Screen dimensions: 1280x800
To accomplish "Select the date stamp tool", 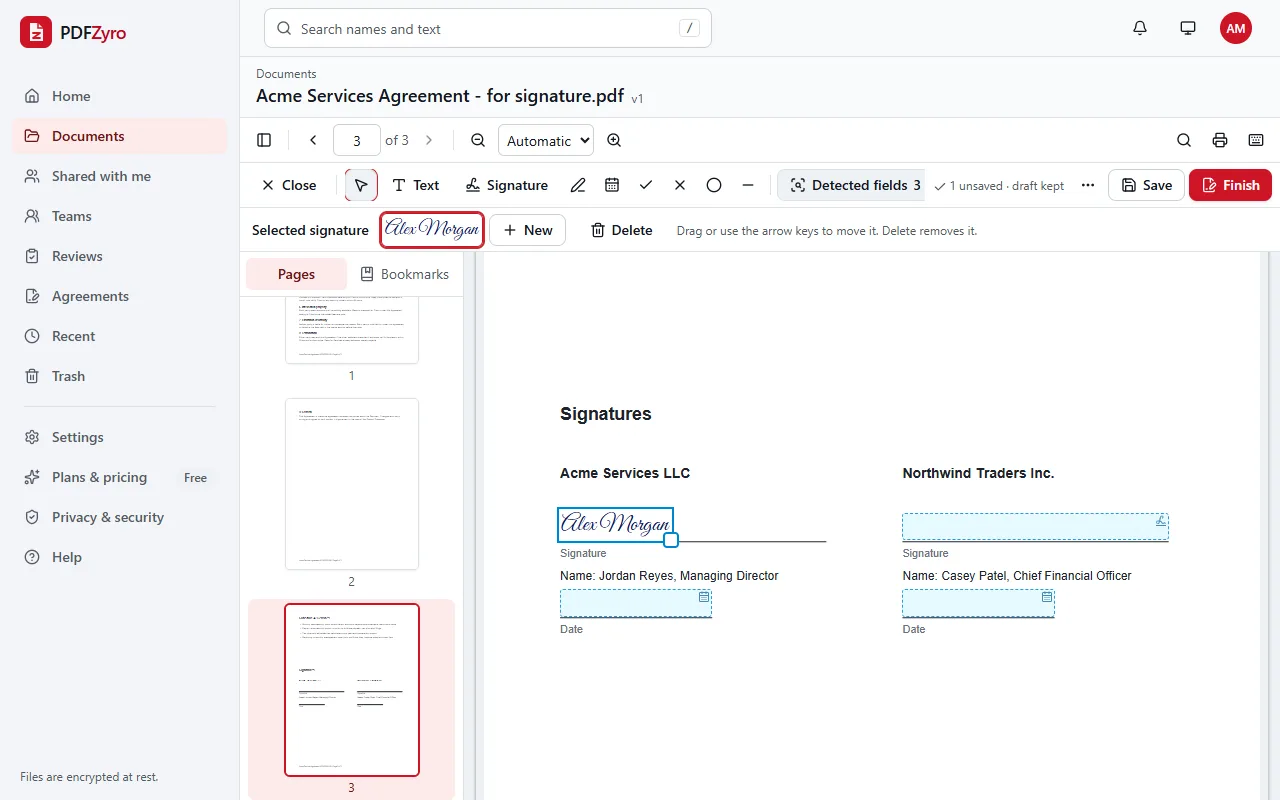I will (612, 185).
